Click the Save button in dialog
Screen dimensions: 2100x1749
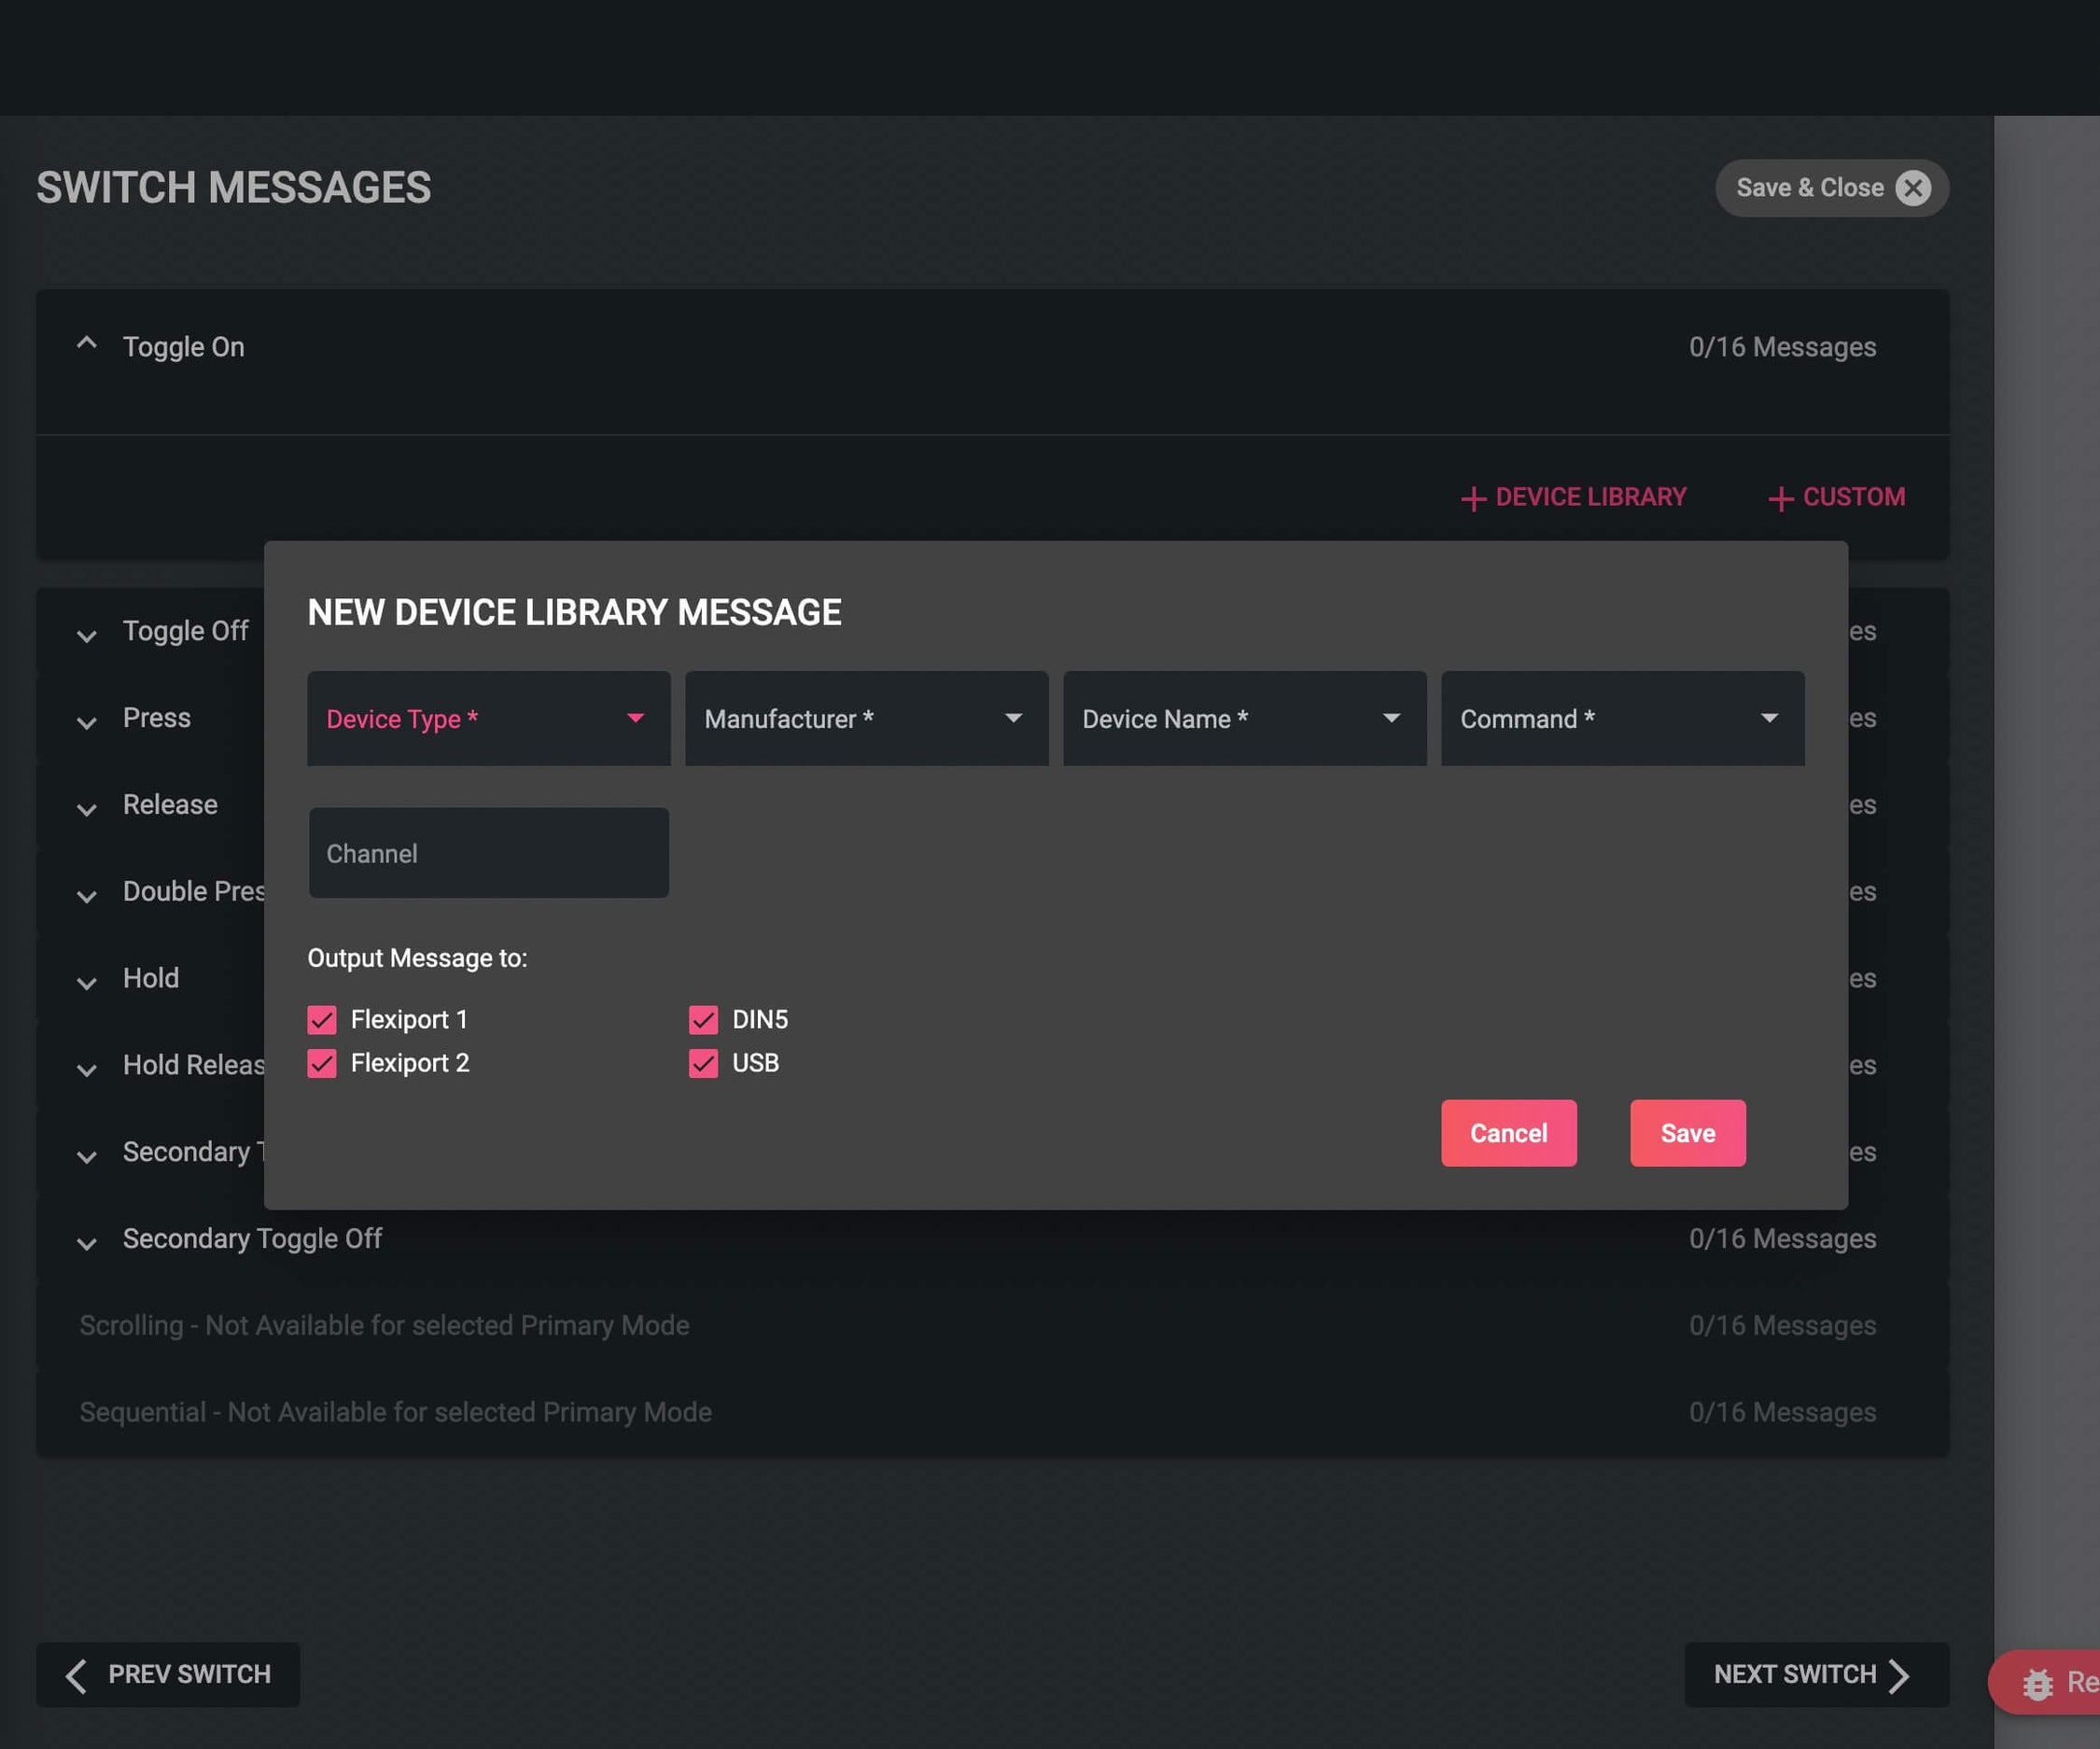click(x=1687, y=1133)
